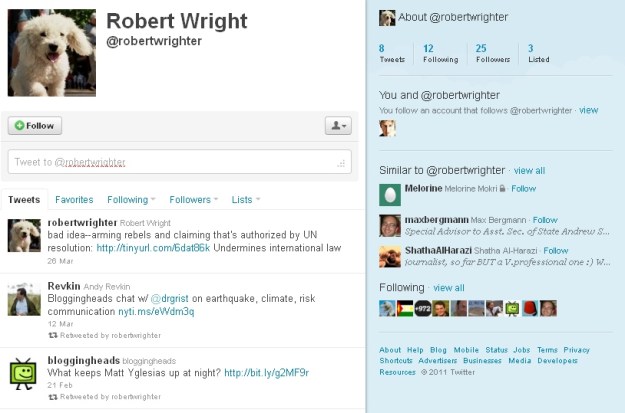Click the red fez avatar in Following
The height and width of the screenshot is (413, 625).
coord(530,308)
